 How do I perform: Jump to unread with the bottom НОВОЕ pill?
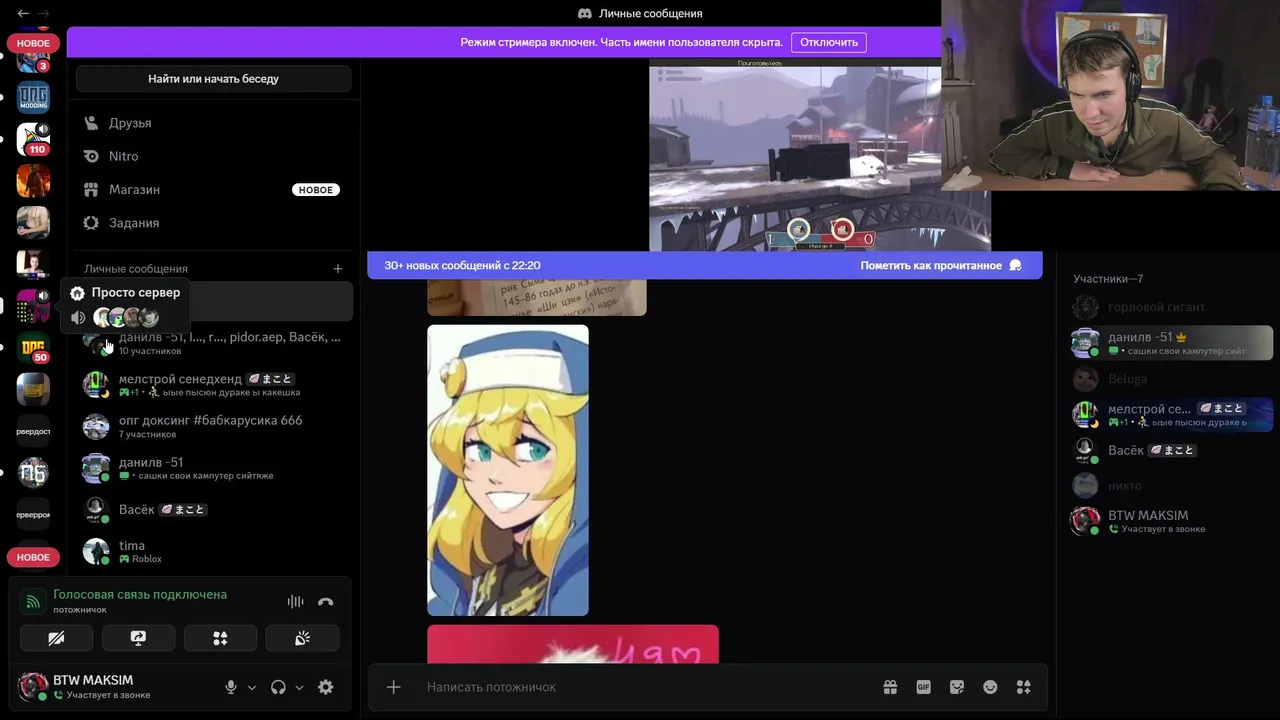point(33,557)
